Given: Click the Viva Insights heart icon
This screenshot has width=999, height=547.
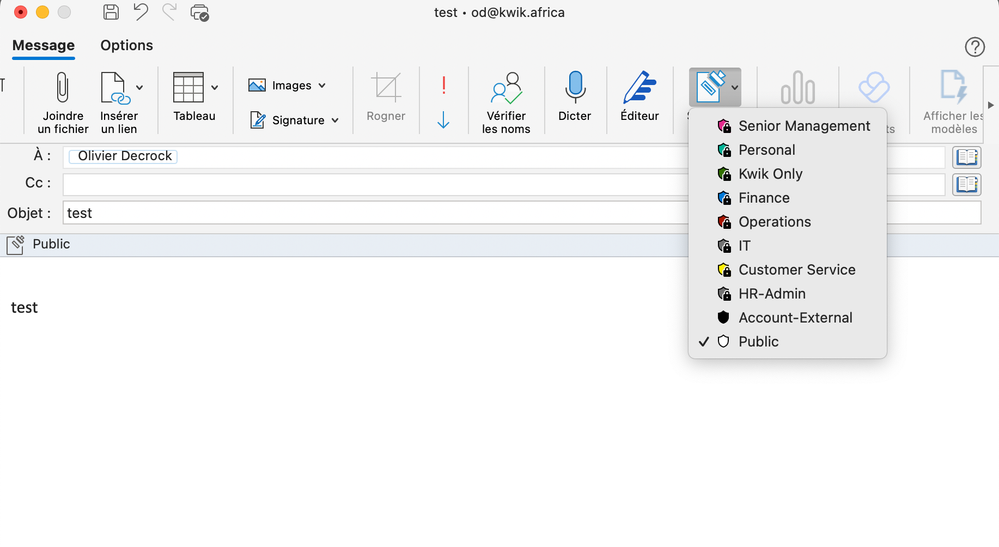Looking at the screenshot, I should (873, 87).
